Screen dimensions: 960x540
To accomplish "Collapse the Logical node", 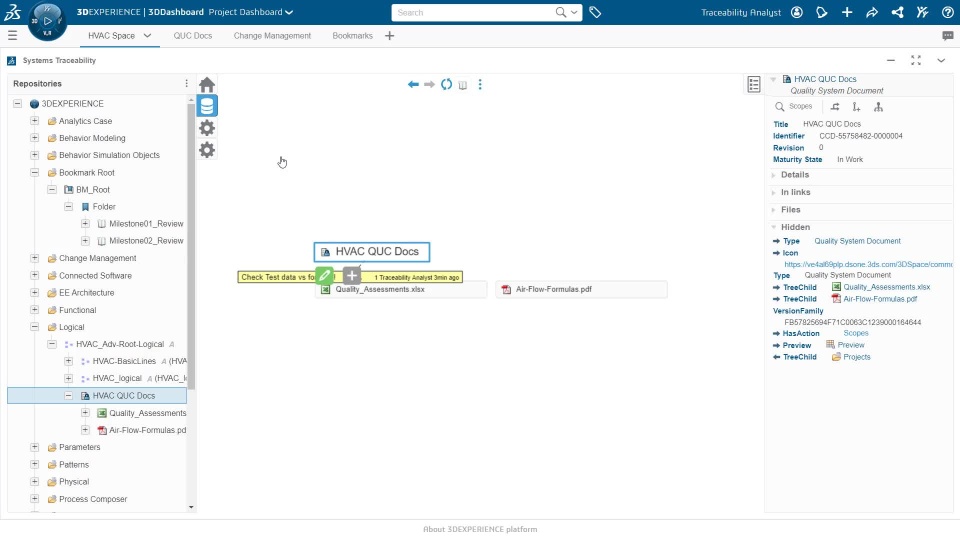I will tap(34, 327).
